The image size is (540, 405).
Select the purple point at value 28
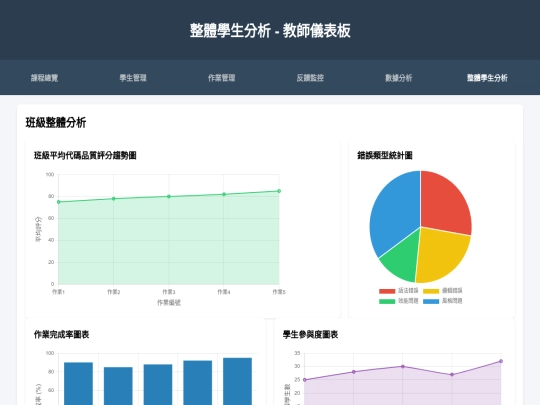(x=354, y=372)
